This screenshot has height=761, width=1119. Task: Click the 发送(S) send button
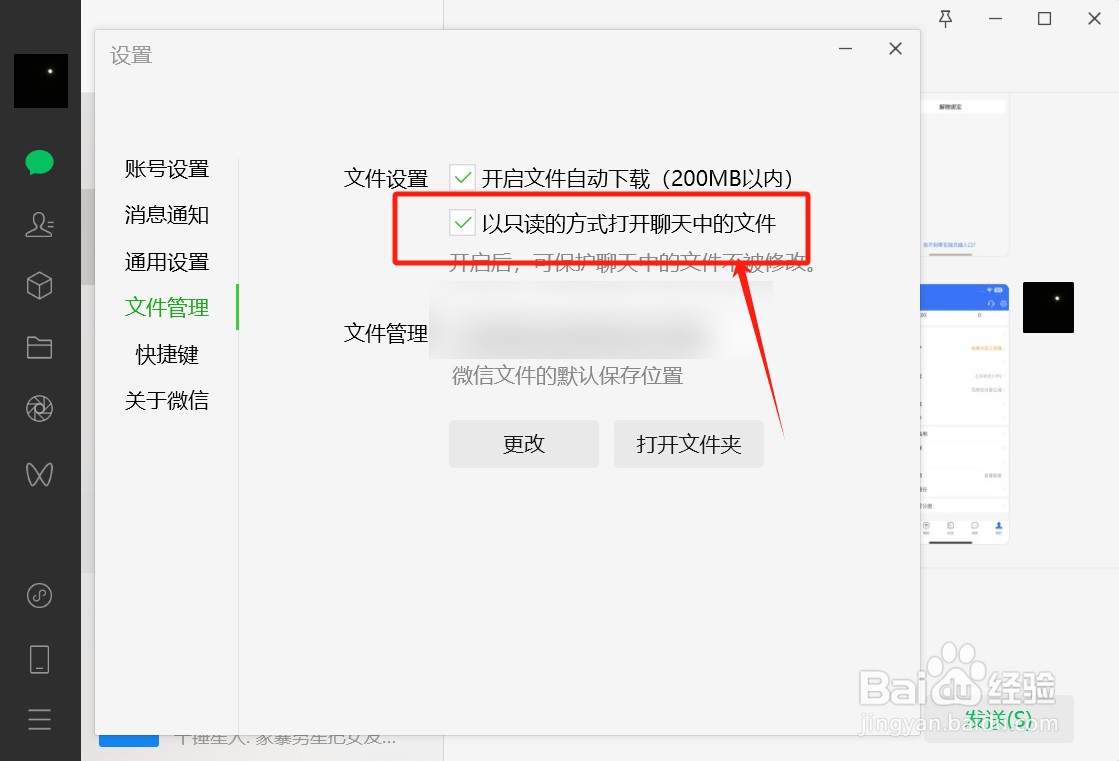click(999, 719)
